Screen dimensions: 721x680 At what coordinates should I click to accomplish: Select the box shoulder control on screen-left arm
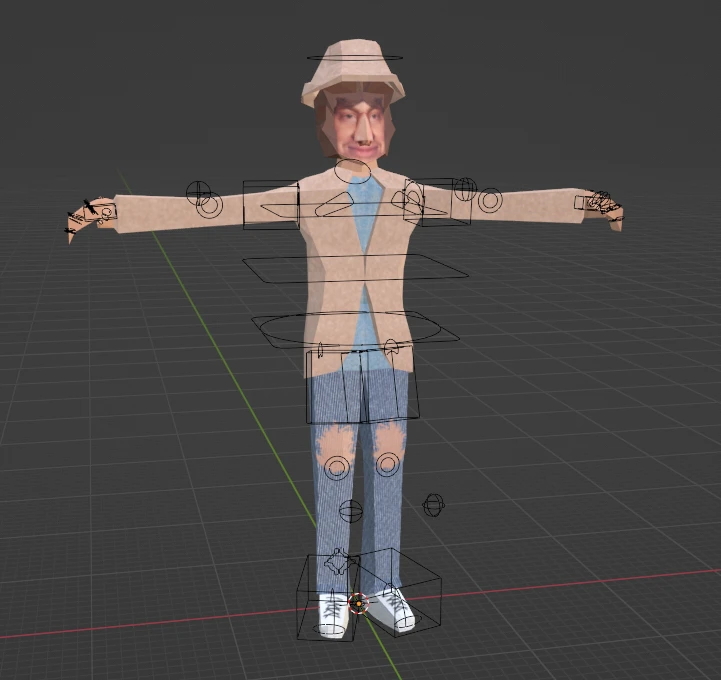pyautogui.click(x=271, y=205)
